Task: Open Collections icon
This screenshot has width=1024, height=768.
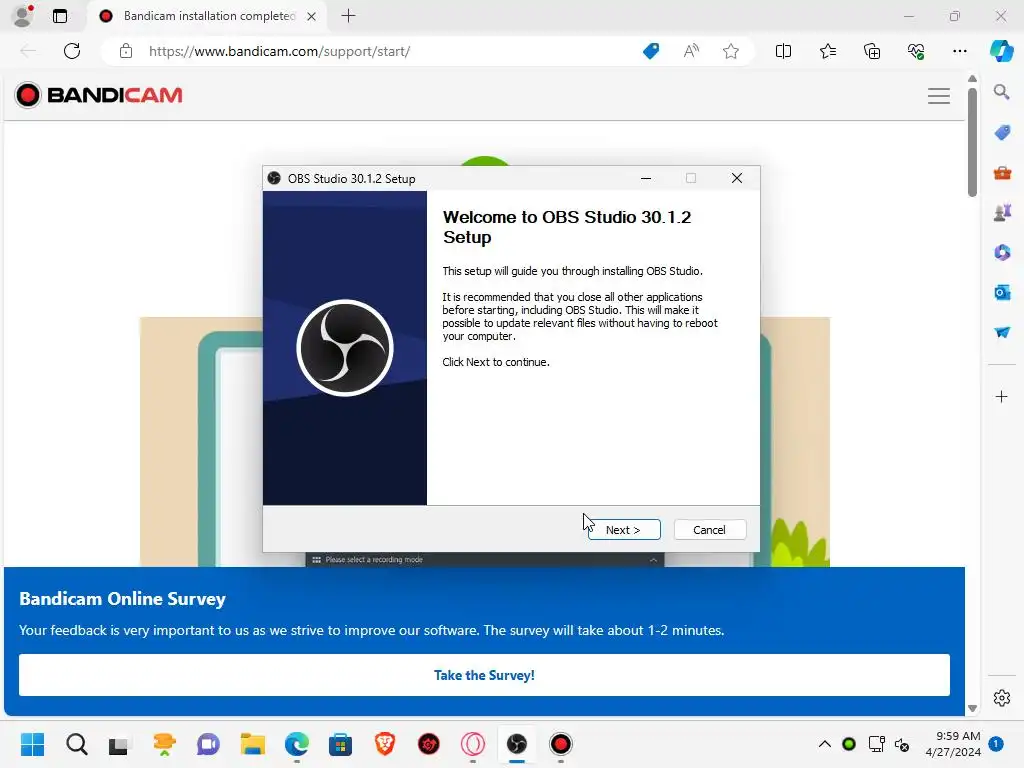Action: [x=872, y=51]
